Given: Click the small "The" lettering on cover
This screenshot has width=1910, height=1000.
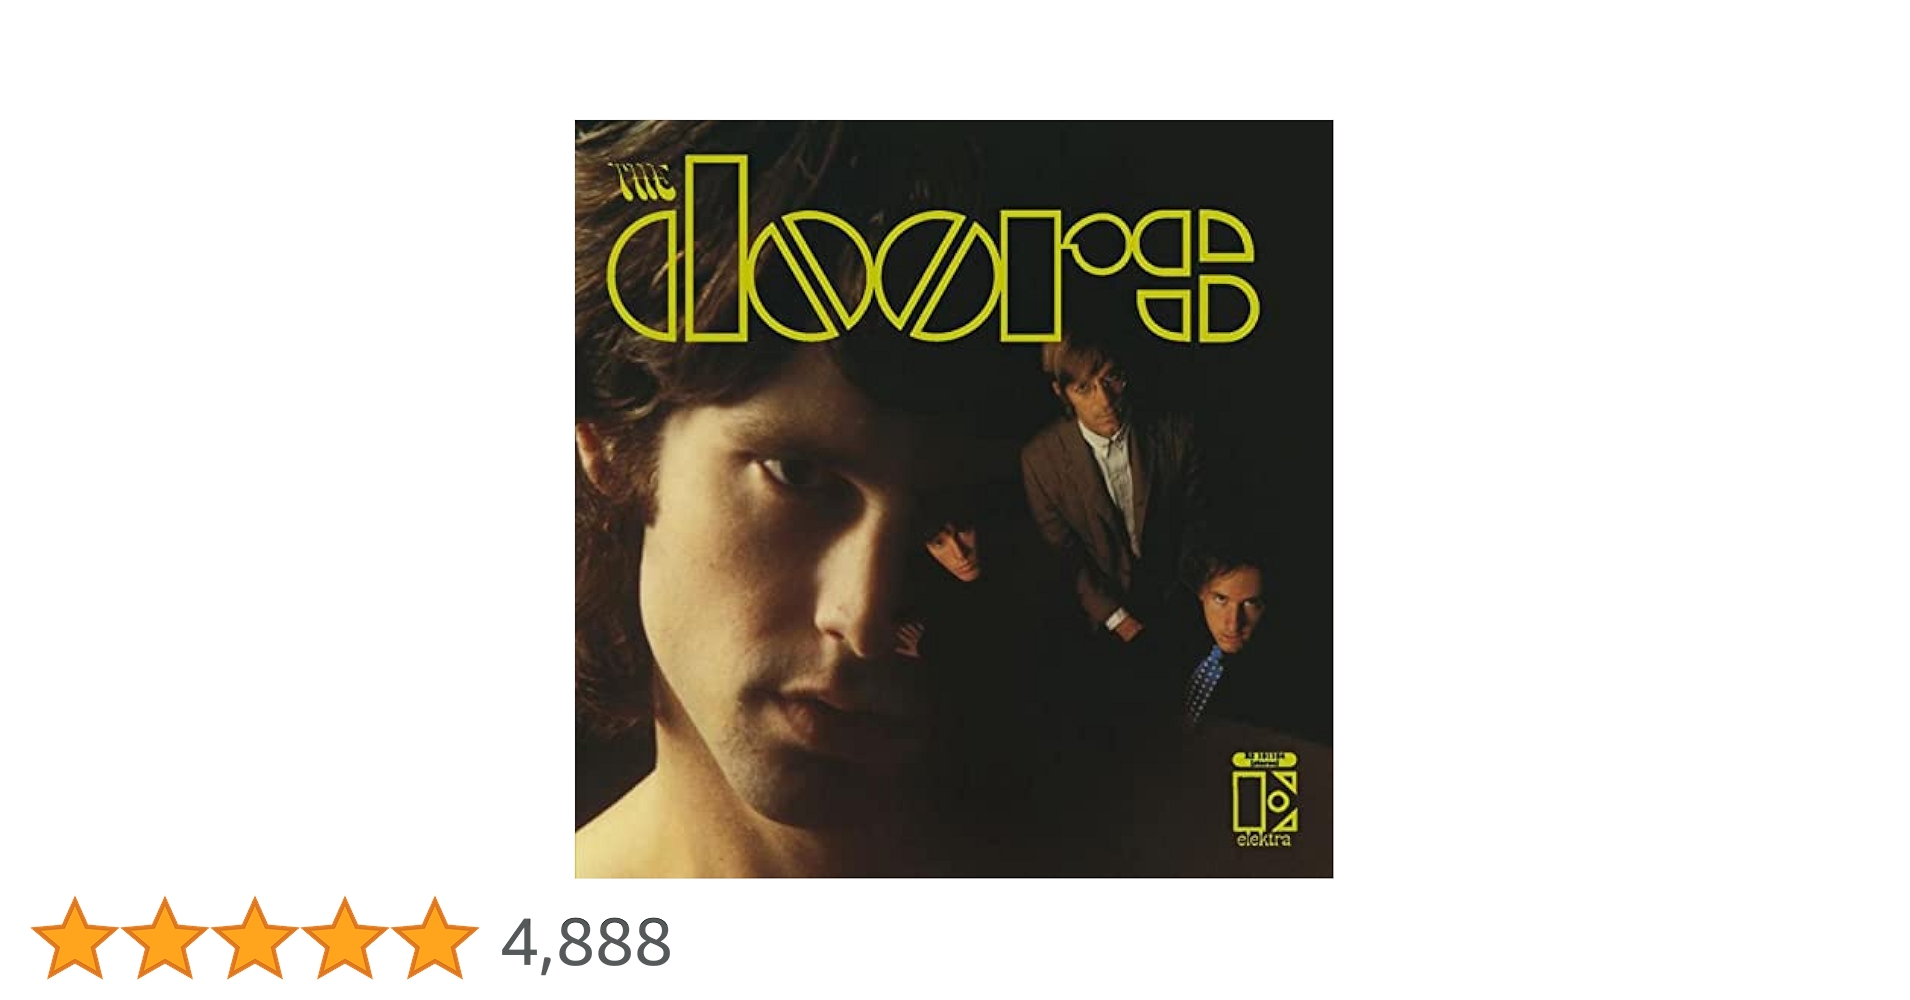Looking at the screenshot, I should pyautogui.click(x=643, y=182).
